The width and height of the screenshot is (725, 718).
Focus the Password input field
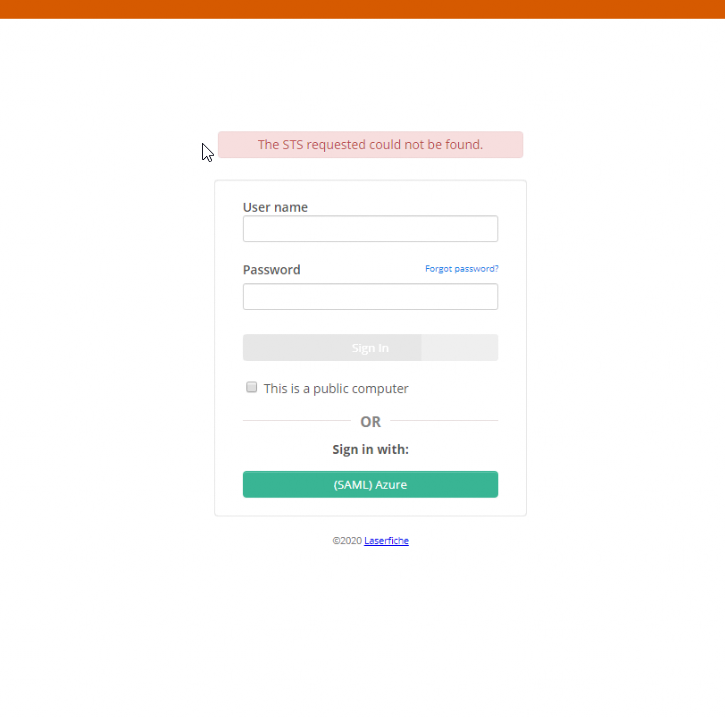coord(370,297)
